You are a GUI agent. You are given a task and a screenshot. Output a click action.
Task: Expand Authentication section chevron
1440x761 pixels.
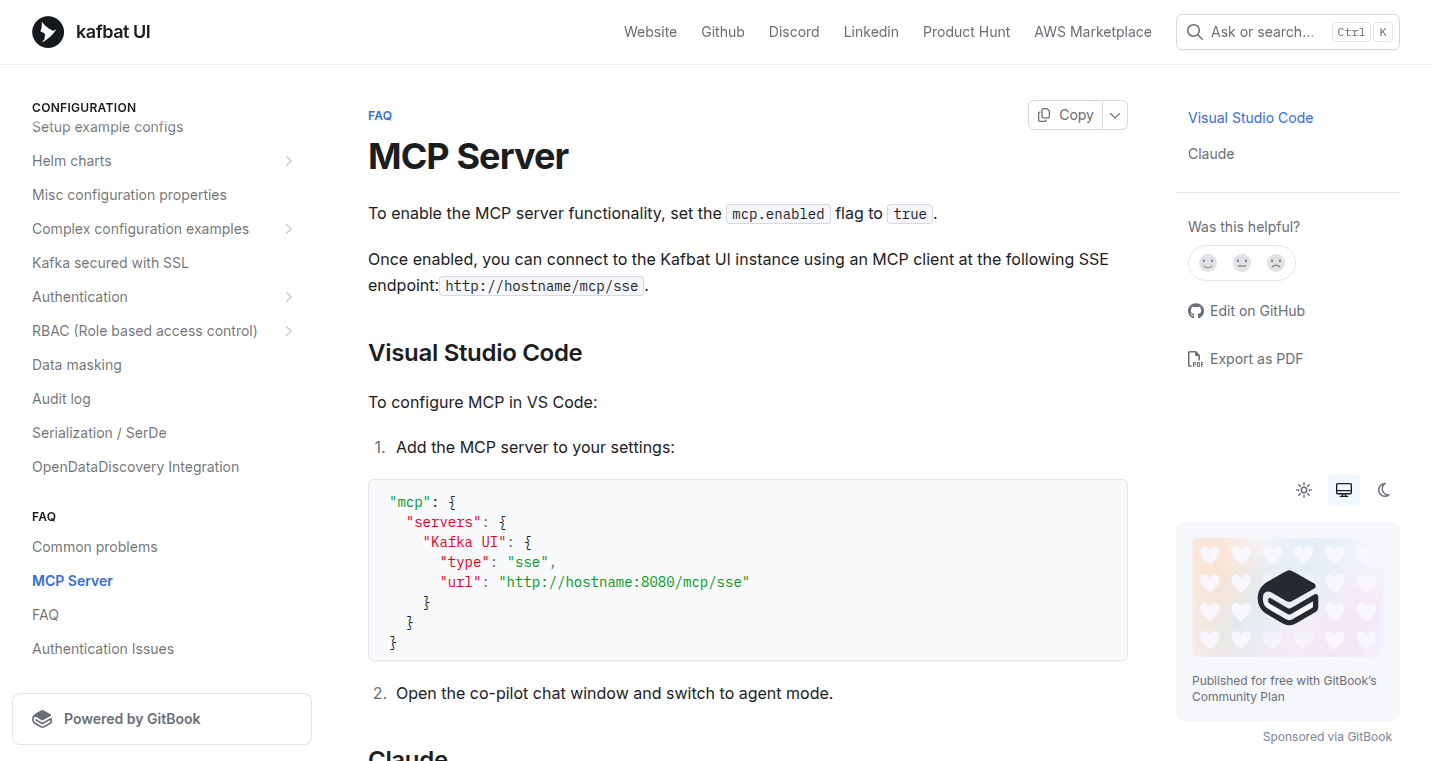click(288, 297)
